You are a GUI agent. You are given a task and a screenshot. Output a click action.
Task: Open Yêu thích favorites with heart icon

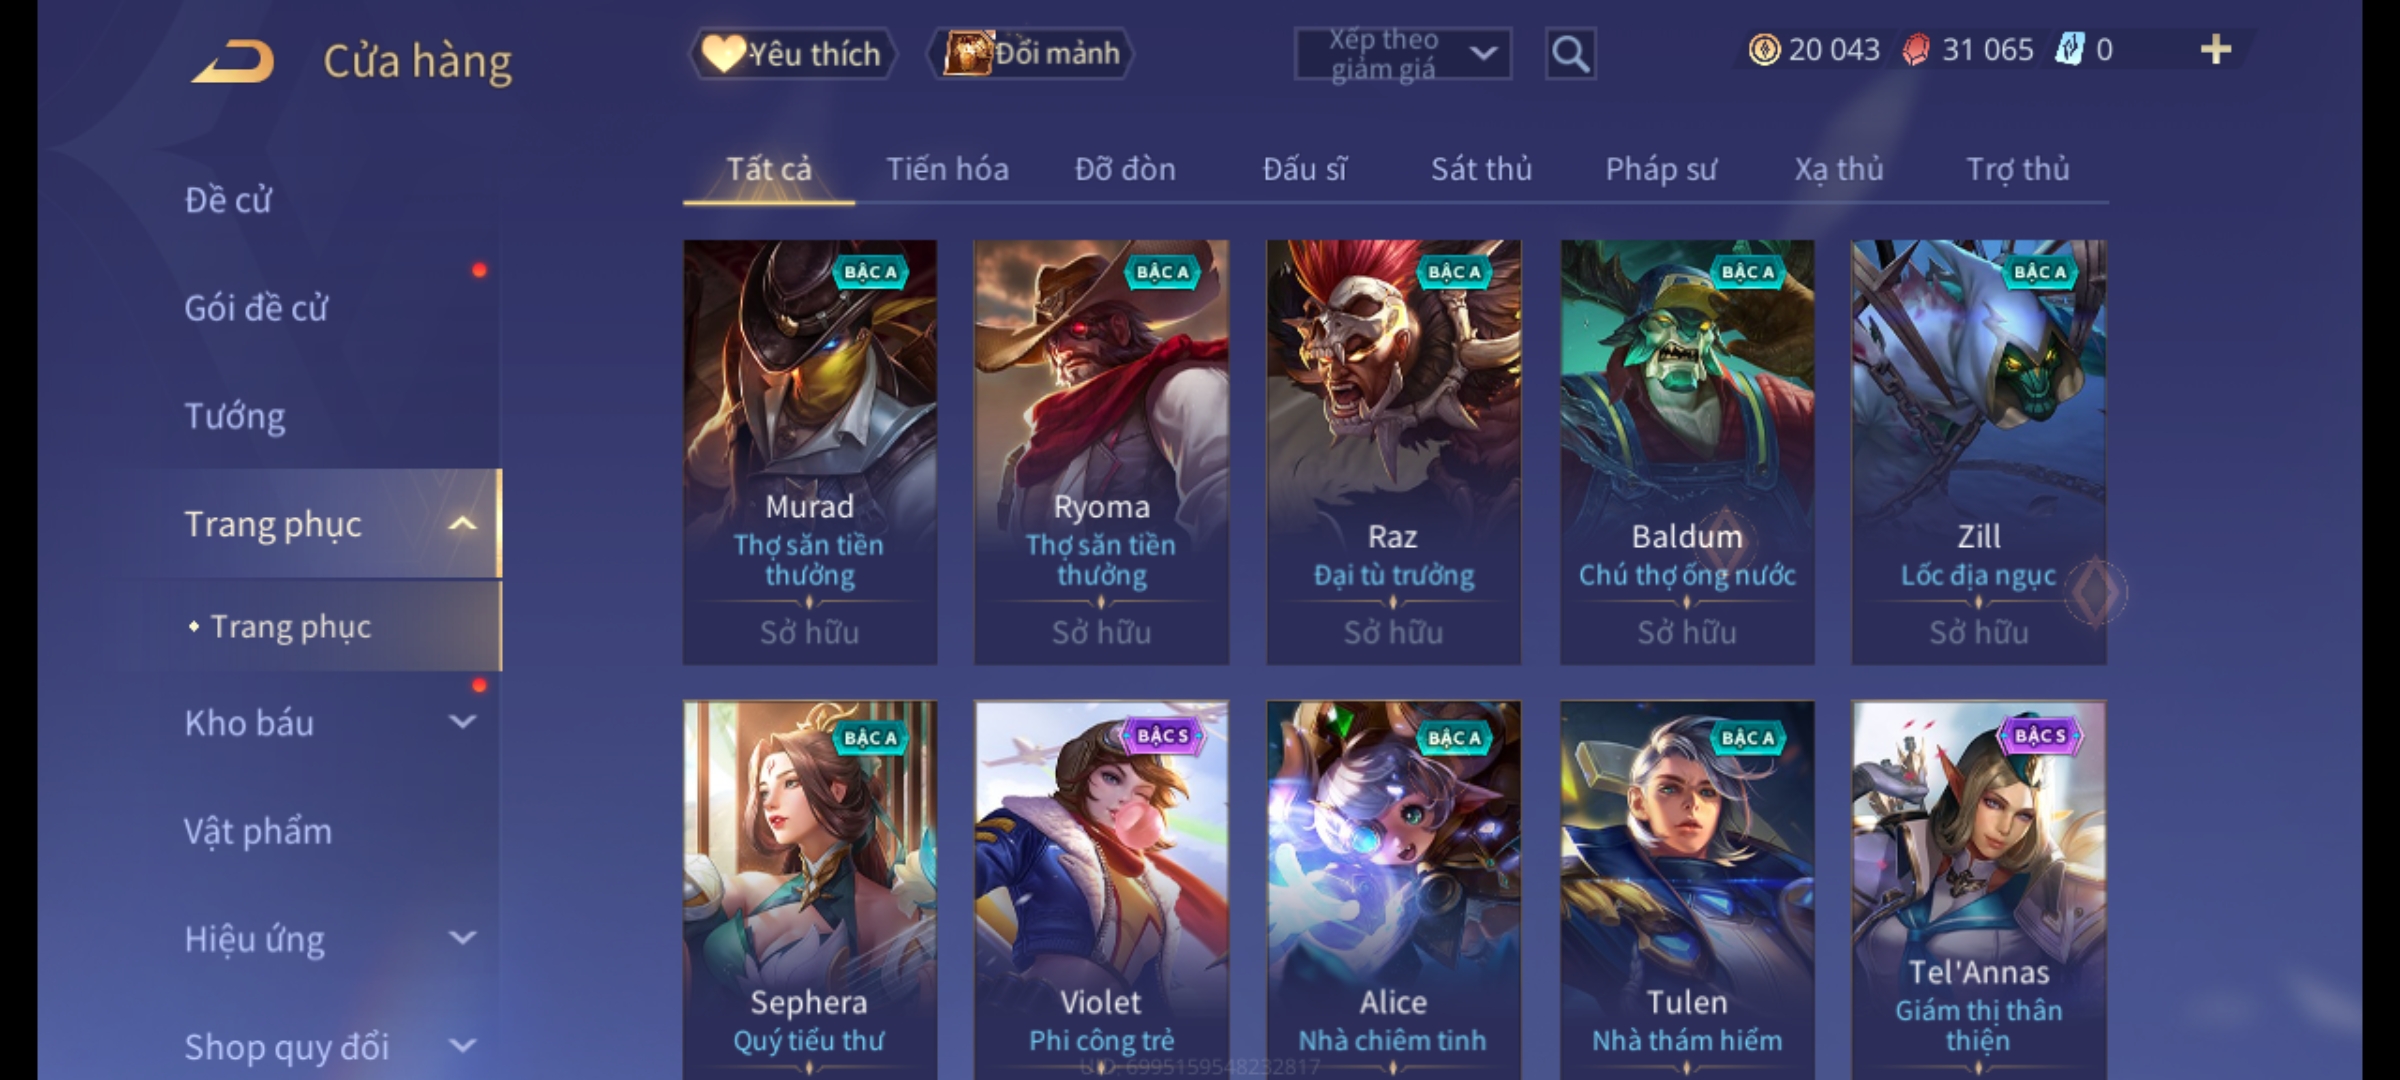(x=792, y=53)
